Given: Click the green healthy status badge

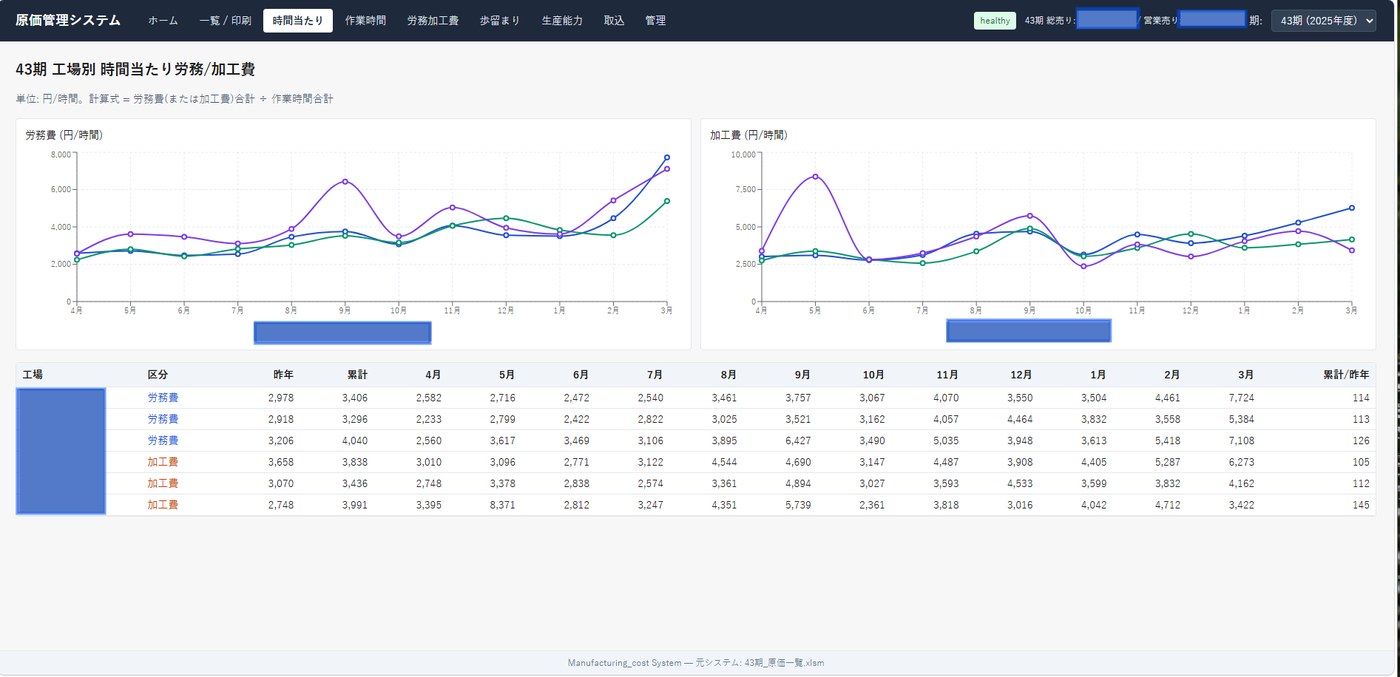Looking at the screenshot, I should pyautogui.click(x=995, y=20).
